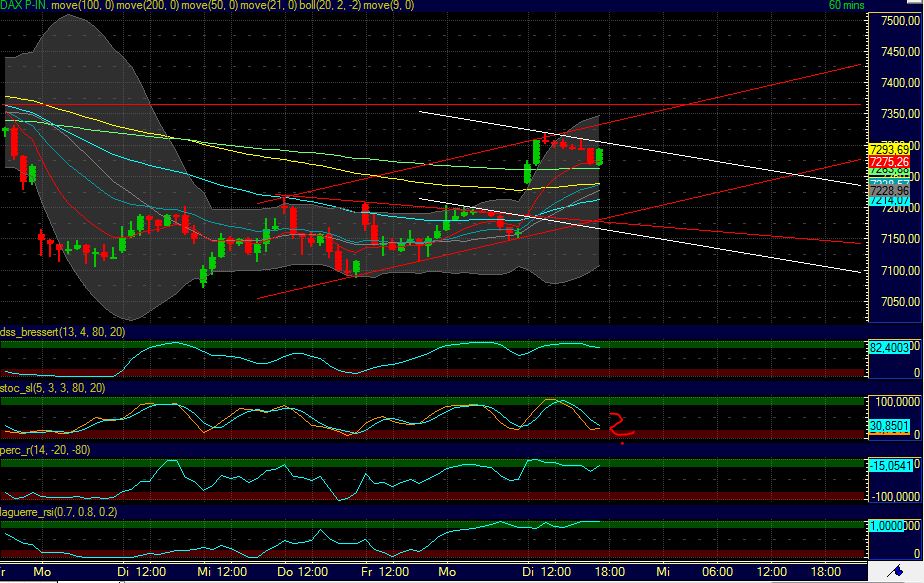Viewport: 924px width, 583px height.
Task: Select the perc_r(14, -20, -80) panel title
Action: 45,450
